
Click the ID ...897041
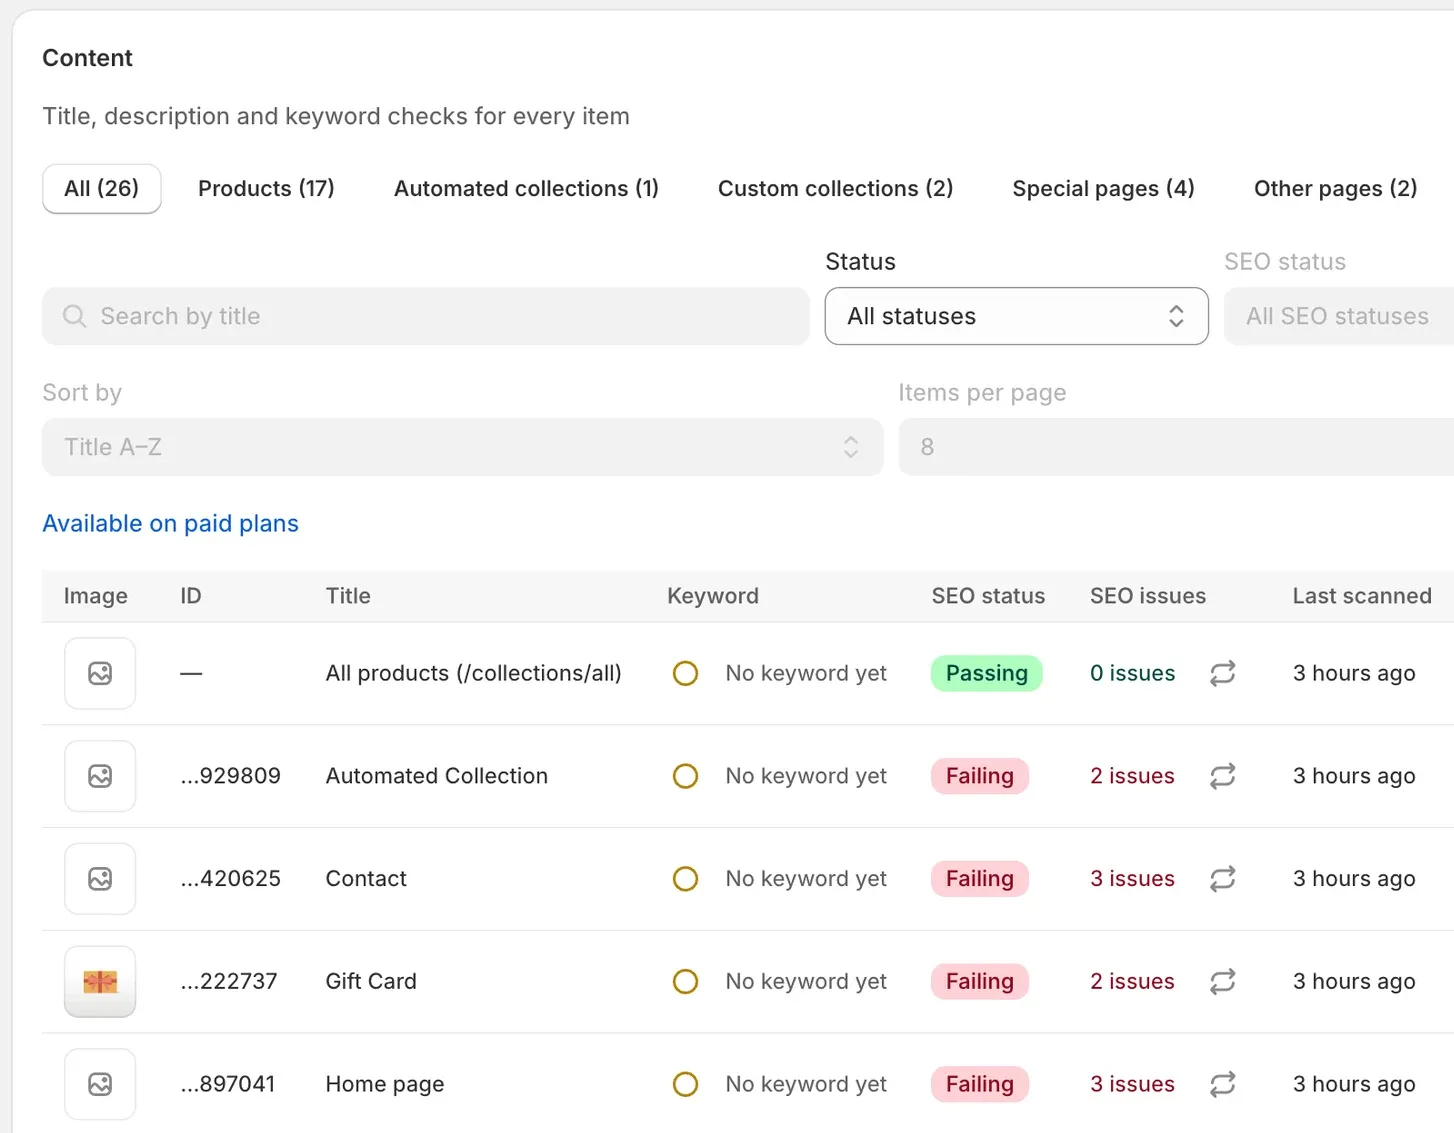(228, 1084)
